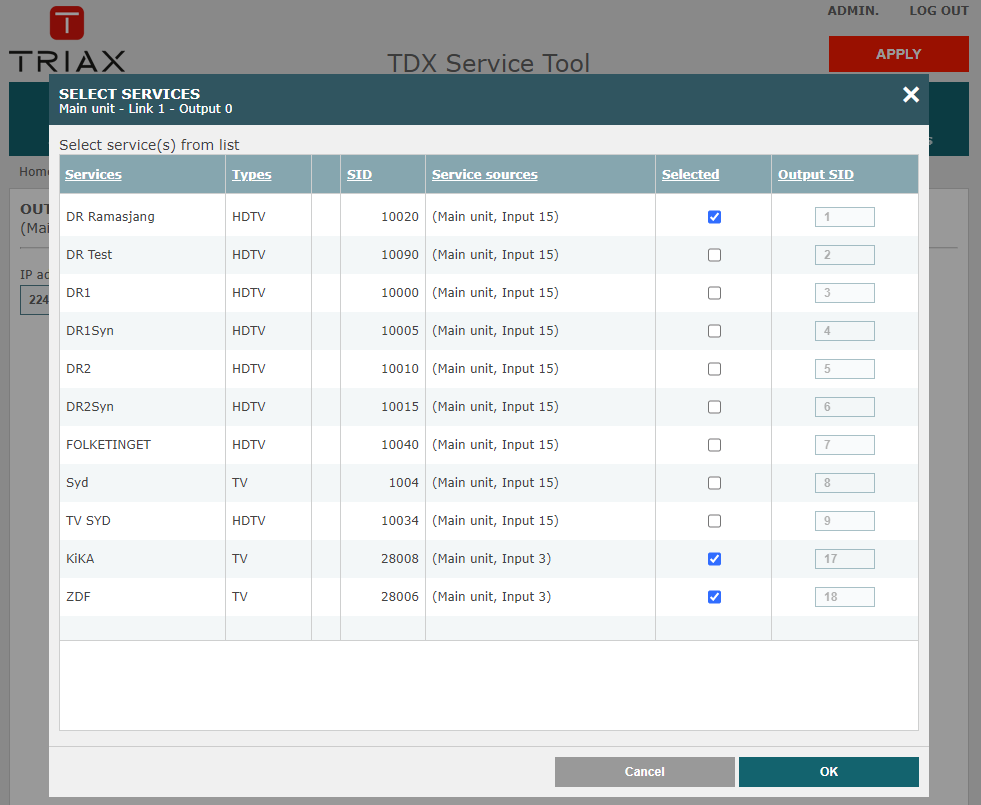
Task: Edit Output SID field for DR2
Action: click(x=845, y=369)
